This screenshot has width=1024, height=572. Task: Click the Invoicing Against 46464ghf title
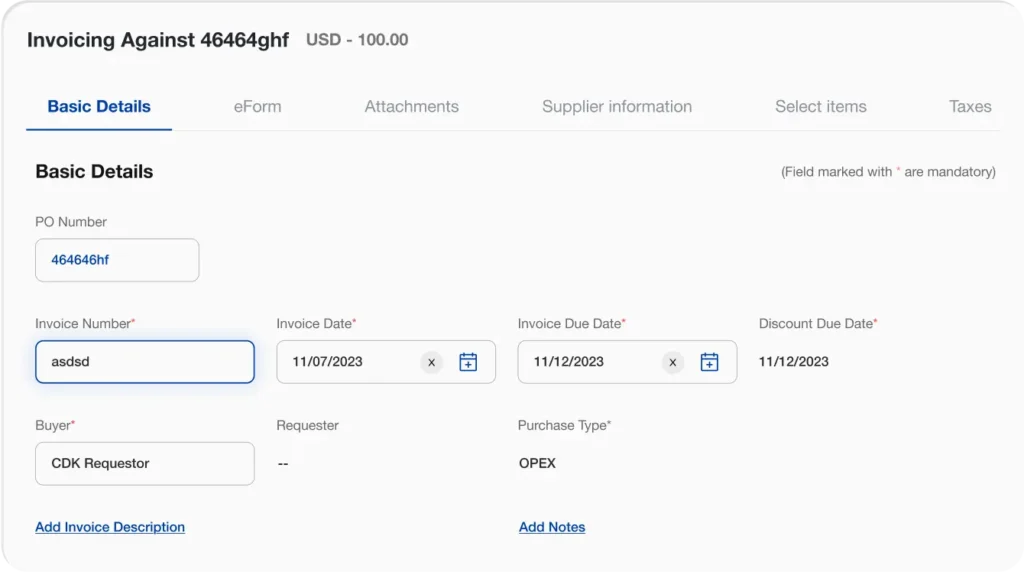tap(157, 40)
